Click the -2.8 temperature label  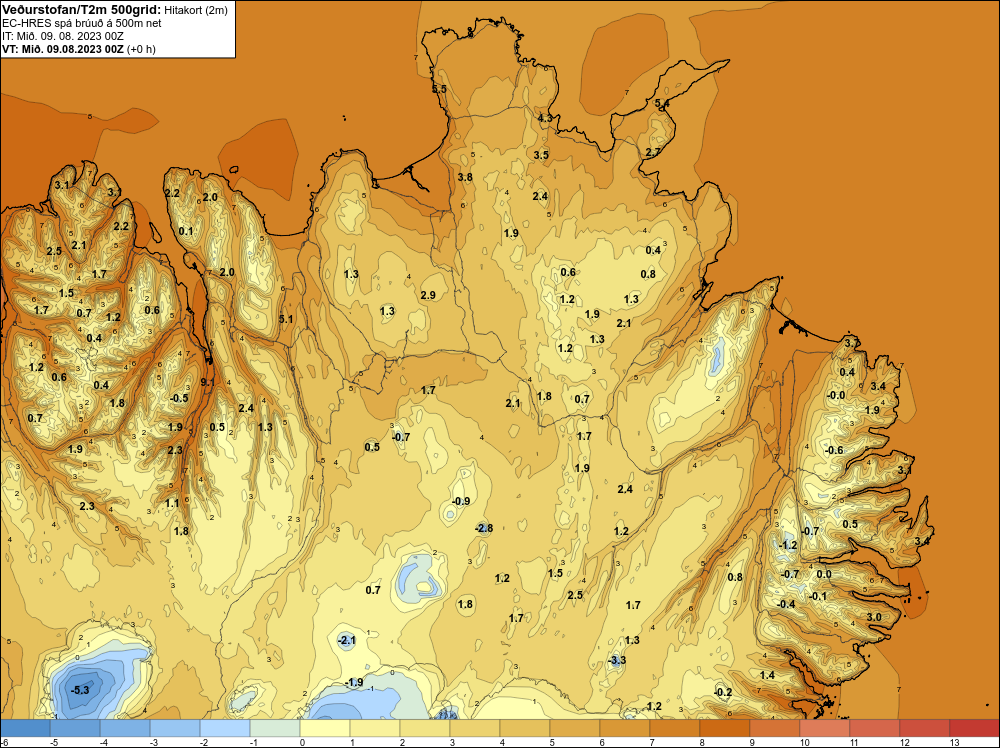click(484, 528)
